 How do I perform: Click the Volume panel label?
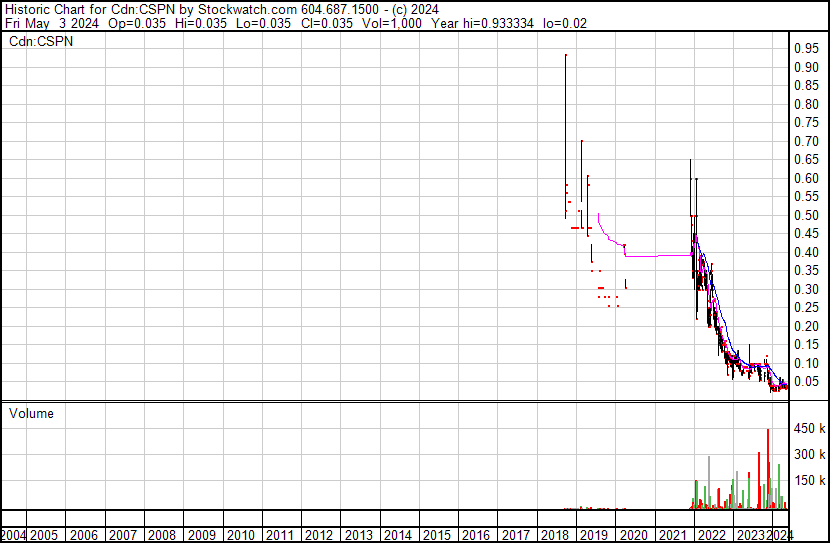tap(31, 413)
